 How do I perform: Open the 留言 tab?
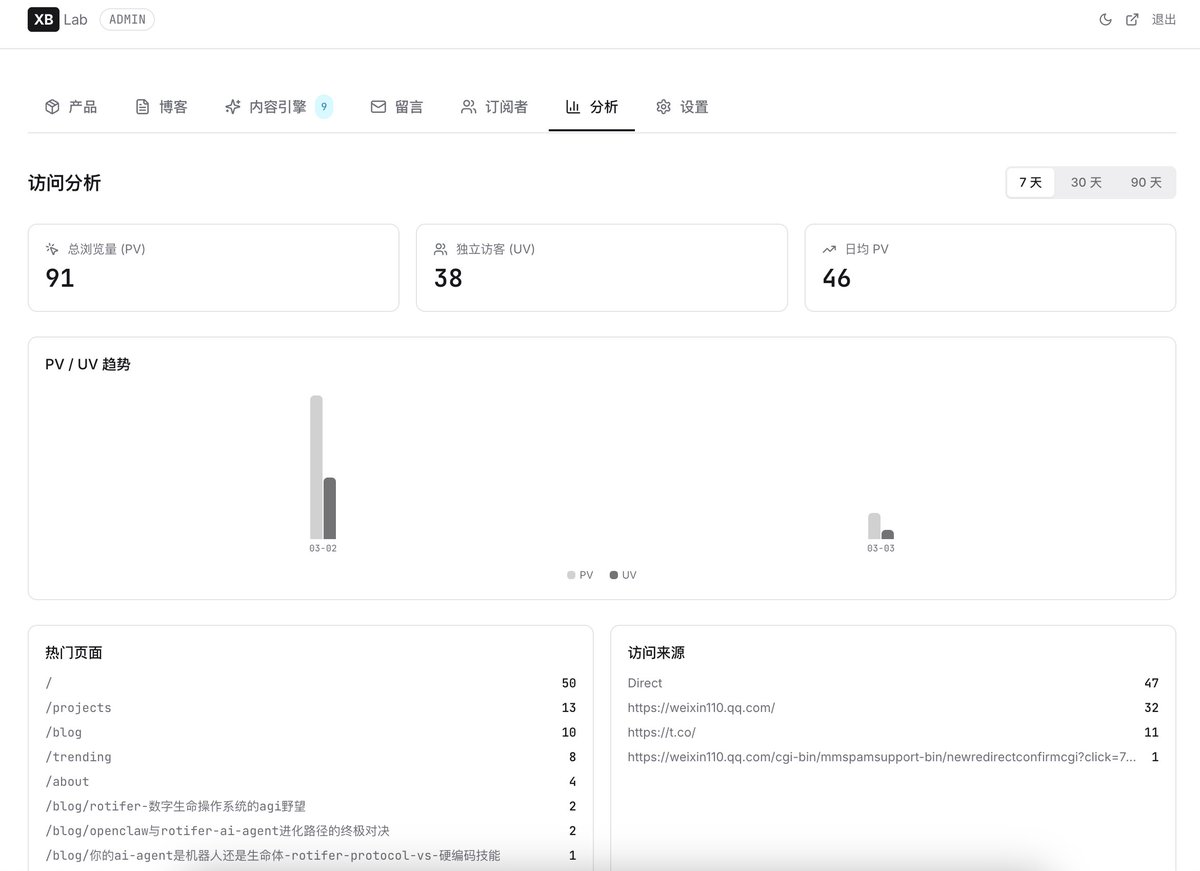[397, 106]
